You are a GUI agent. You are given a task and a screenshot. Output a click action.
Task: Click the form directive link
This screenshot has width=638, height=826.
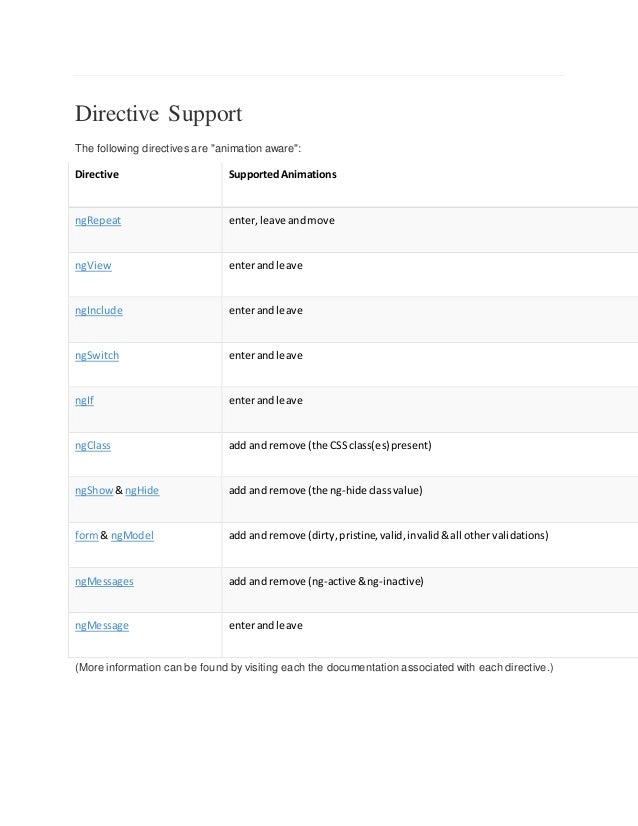pos(86,535)
